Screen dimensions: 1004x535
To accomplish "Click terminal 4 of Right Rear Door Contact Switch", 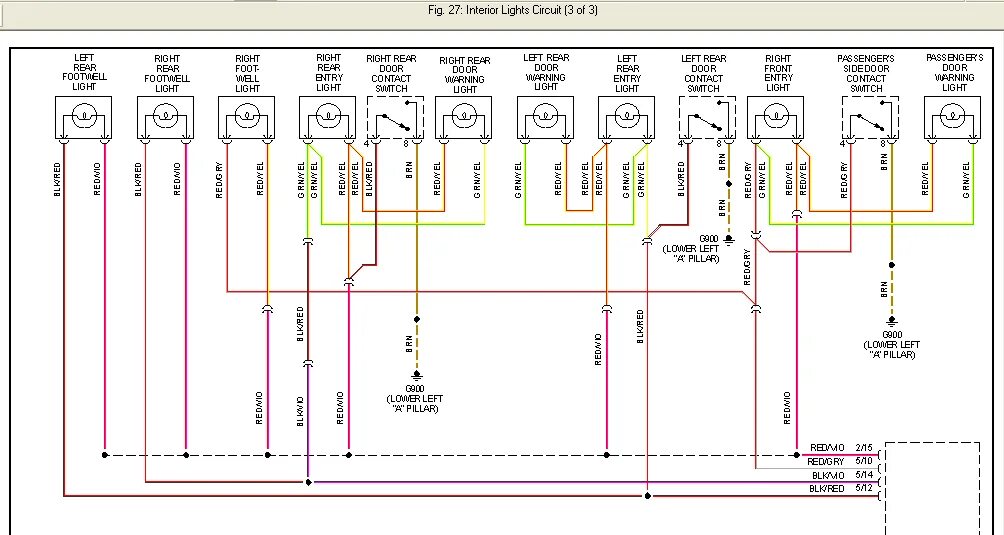I will pos(366,145).
